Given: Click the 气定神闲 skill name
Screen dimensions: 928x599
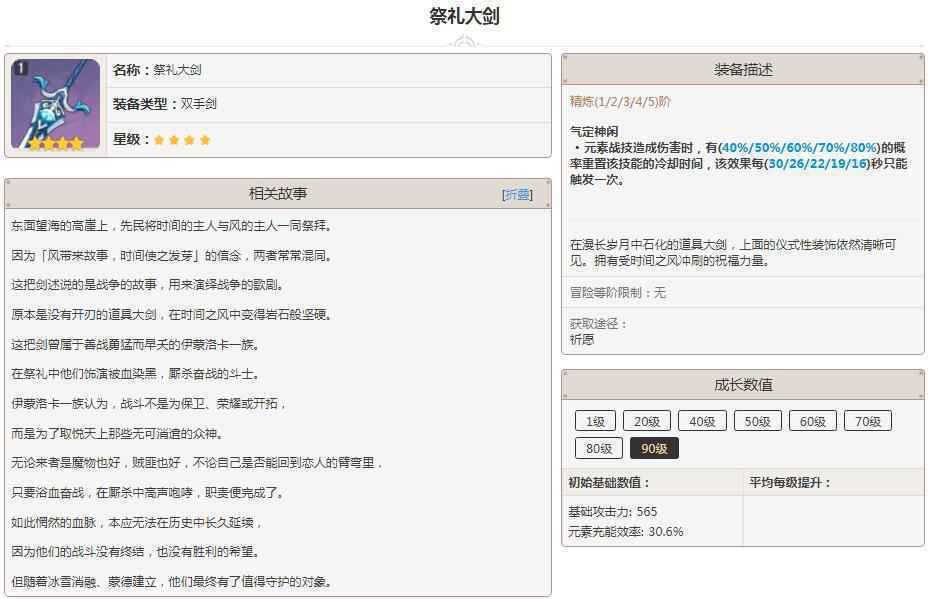Looking at the screenshot, I should [x=594, y=131].
